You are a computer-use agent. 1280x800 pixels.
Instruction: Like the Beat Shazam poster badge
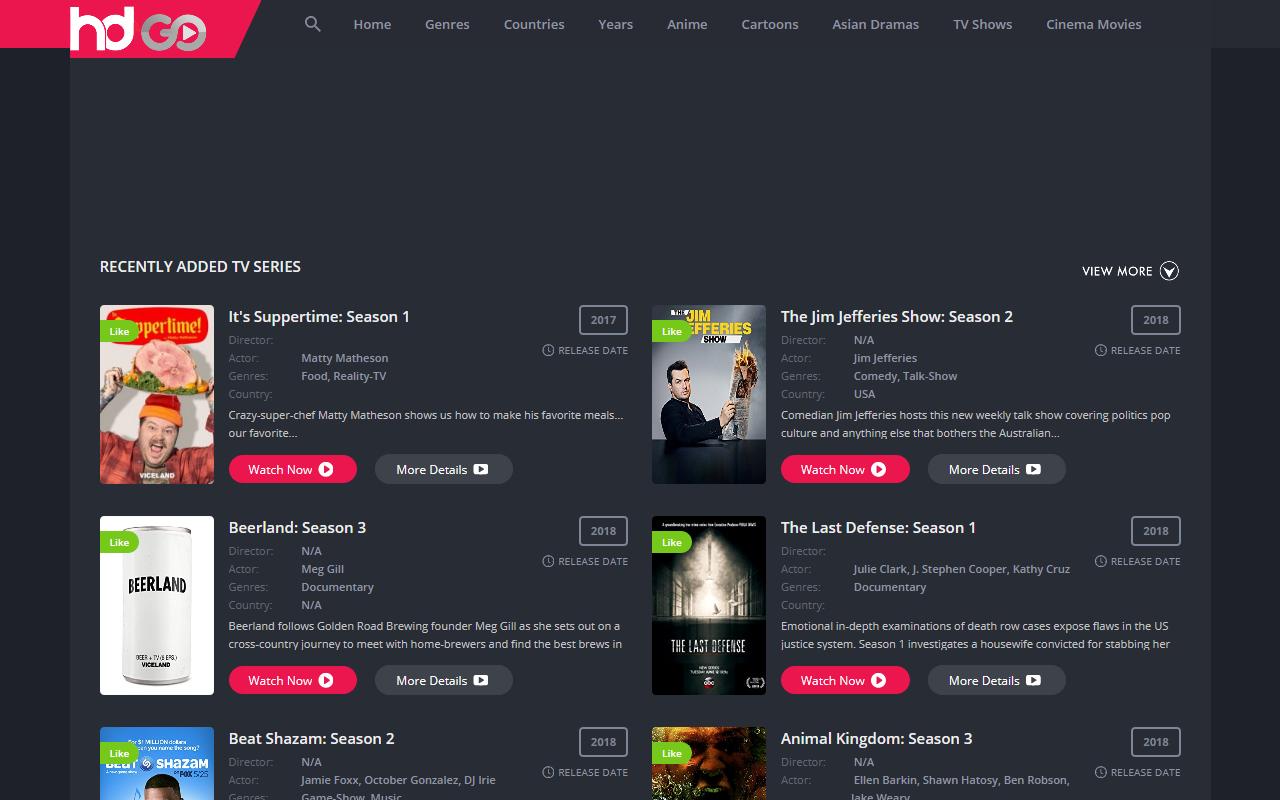point(119,753)
